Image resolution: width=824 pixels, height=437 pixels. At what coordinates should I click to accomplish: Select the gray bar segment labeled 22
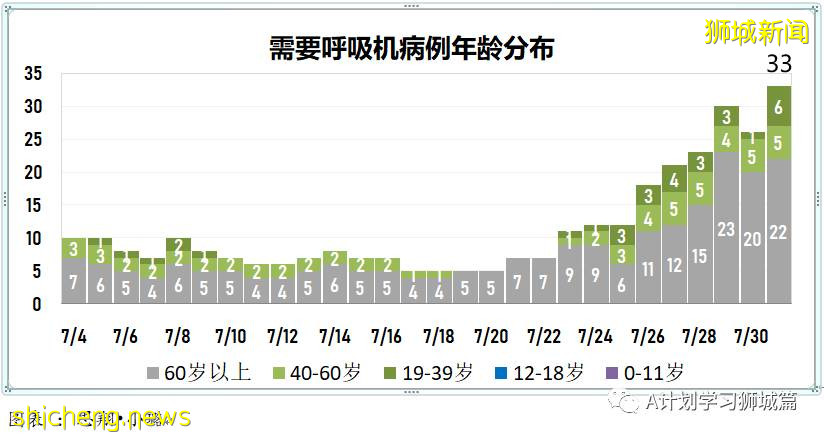tap(778, 231)
